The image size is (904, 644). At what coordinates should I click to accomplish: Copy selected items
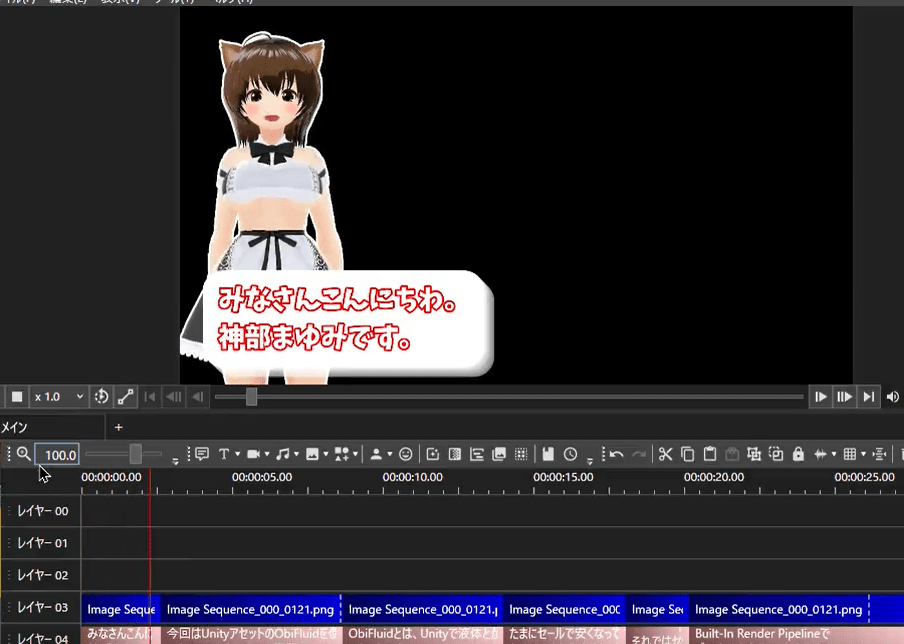tap(687, 454)
